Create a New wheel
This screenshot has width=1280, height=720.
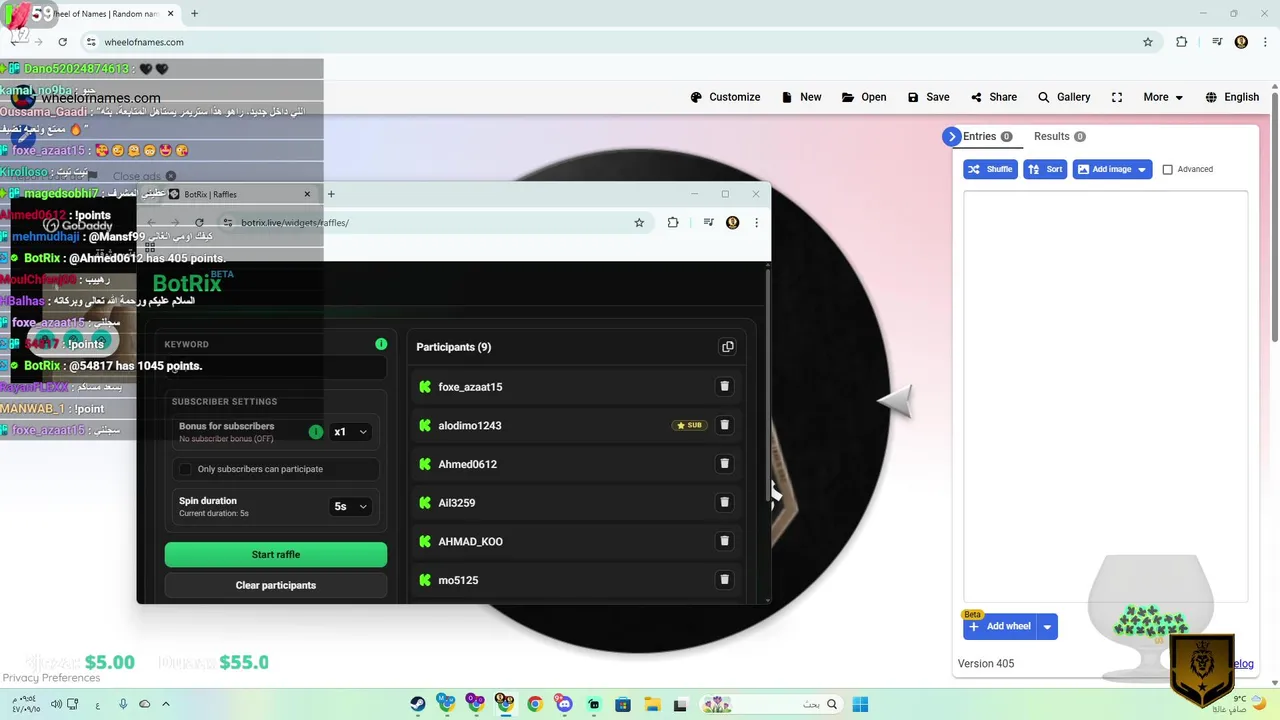pos(801,97)
